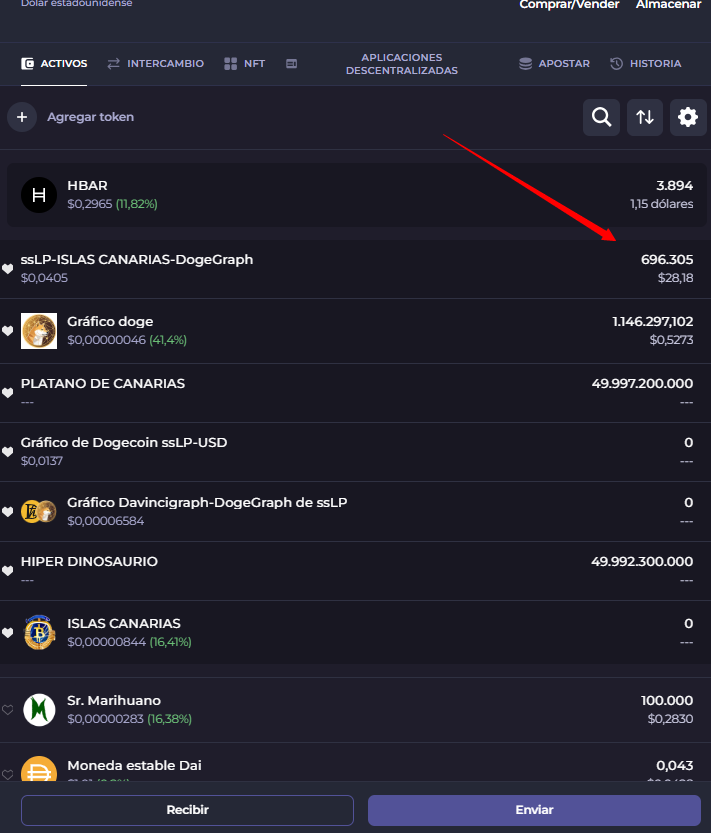
Task: Open the APOSTAR tab
Action: [554, 64]
